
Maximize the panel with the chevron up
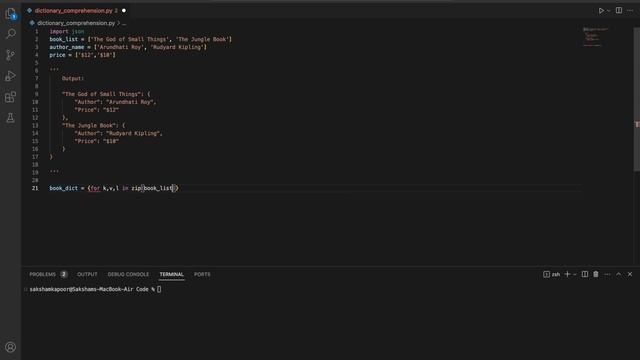pyautogui.click(x=619, y=274)
